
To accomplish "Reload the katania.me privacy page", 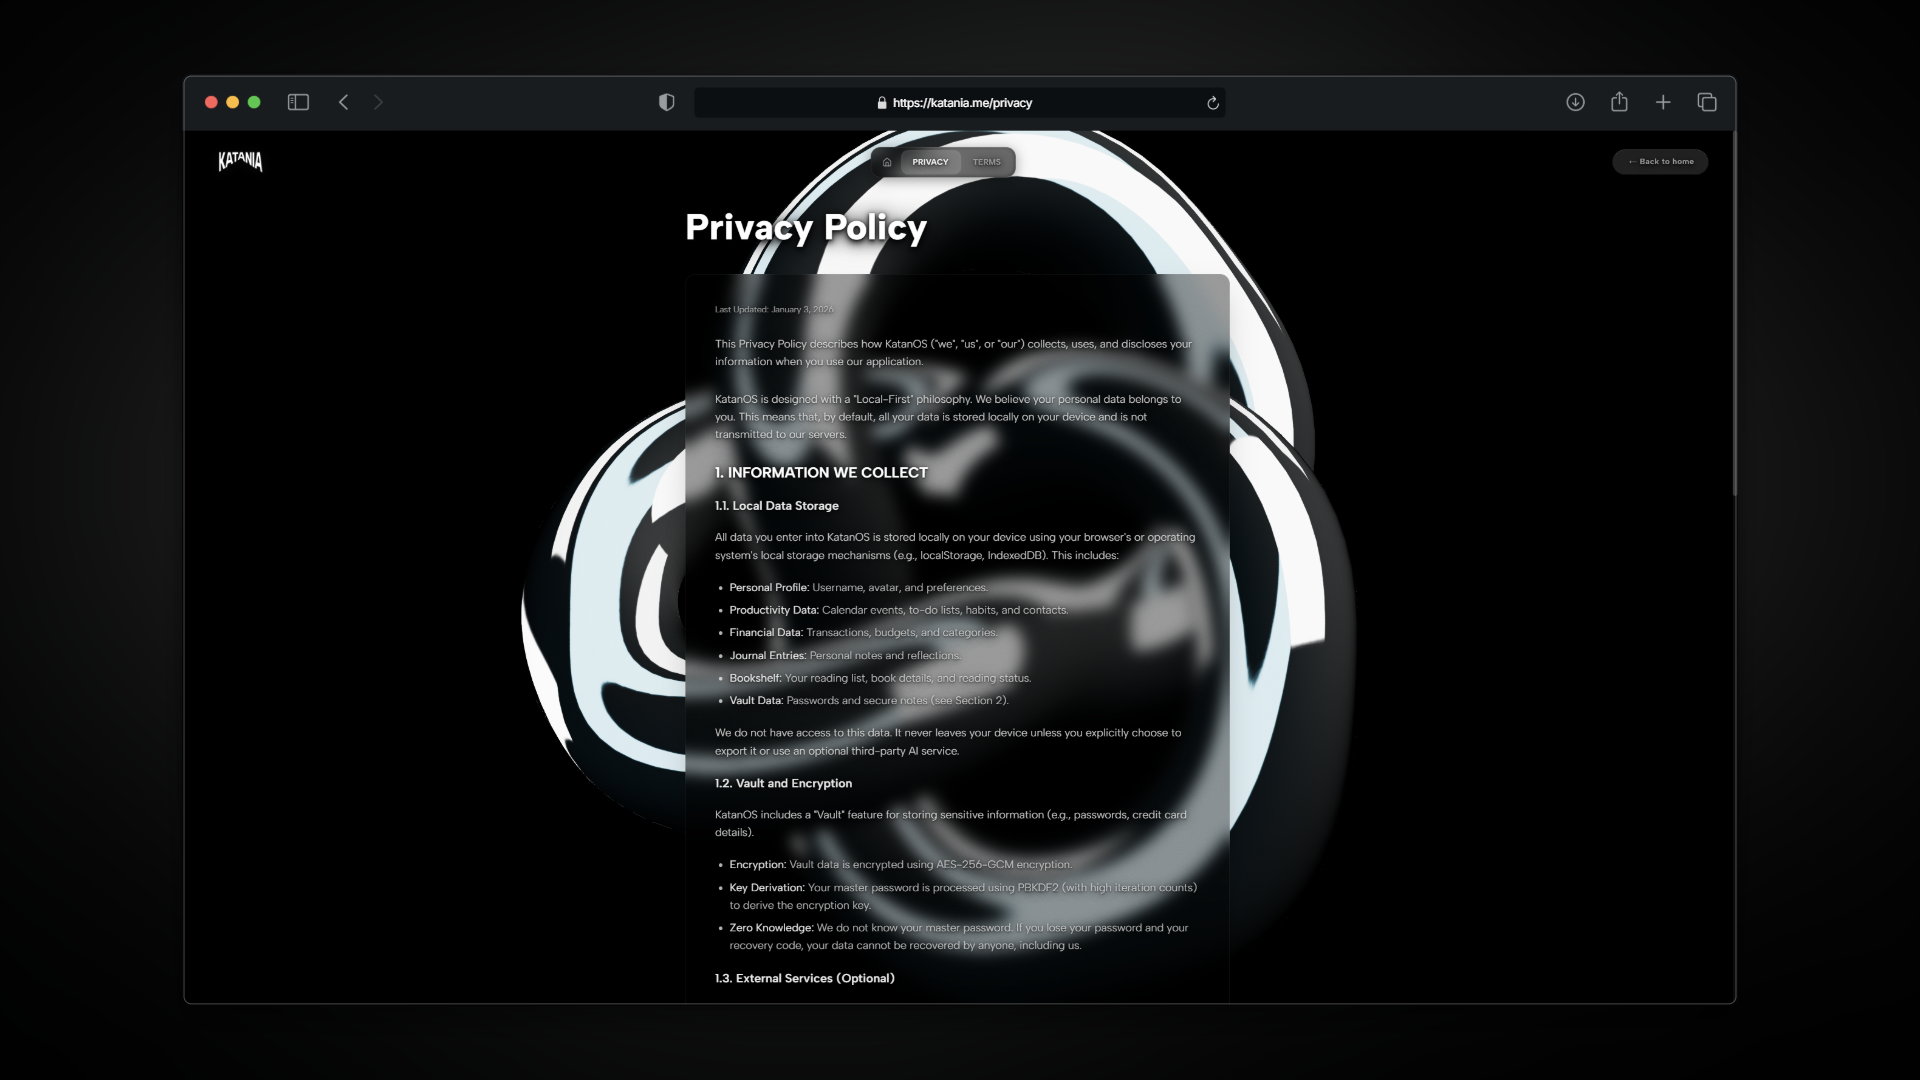I will [1213, 103].
